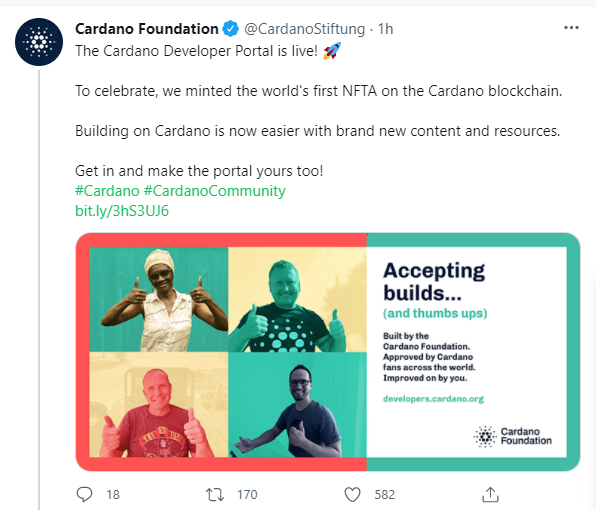596x510 pixels.
Task: Click the blue verified badge
Action: tap(230, 29)
